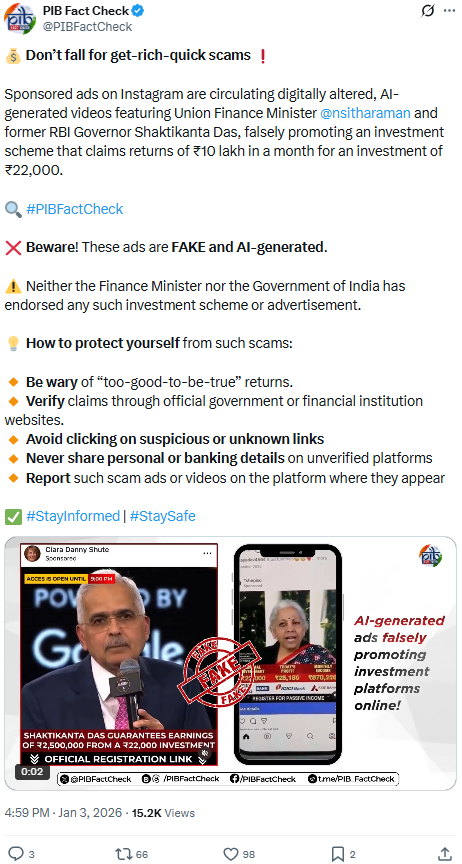
Task: Click the blue verified badge
Action: [x=138, y=10]
